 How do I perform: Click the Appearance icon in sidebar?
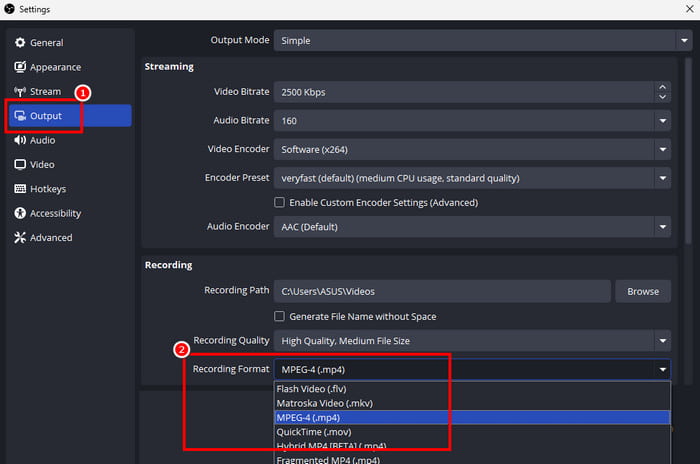click(x=20, y=67)
